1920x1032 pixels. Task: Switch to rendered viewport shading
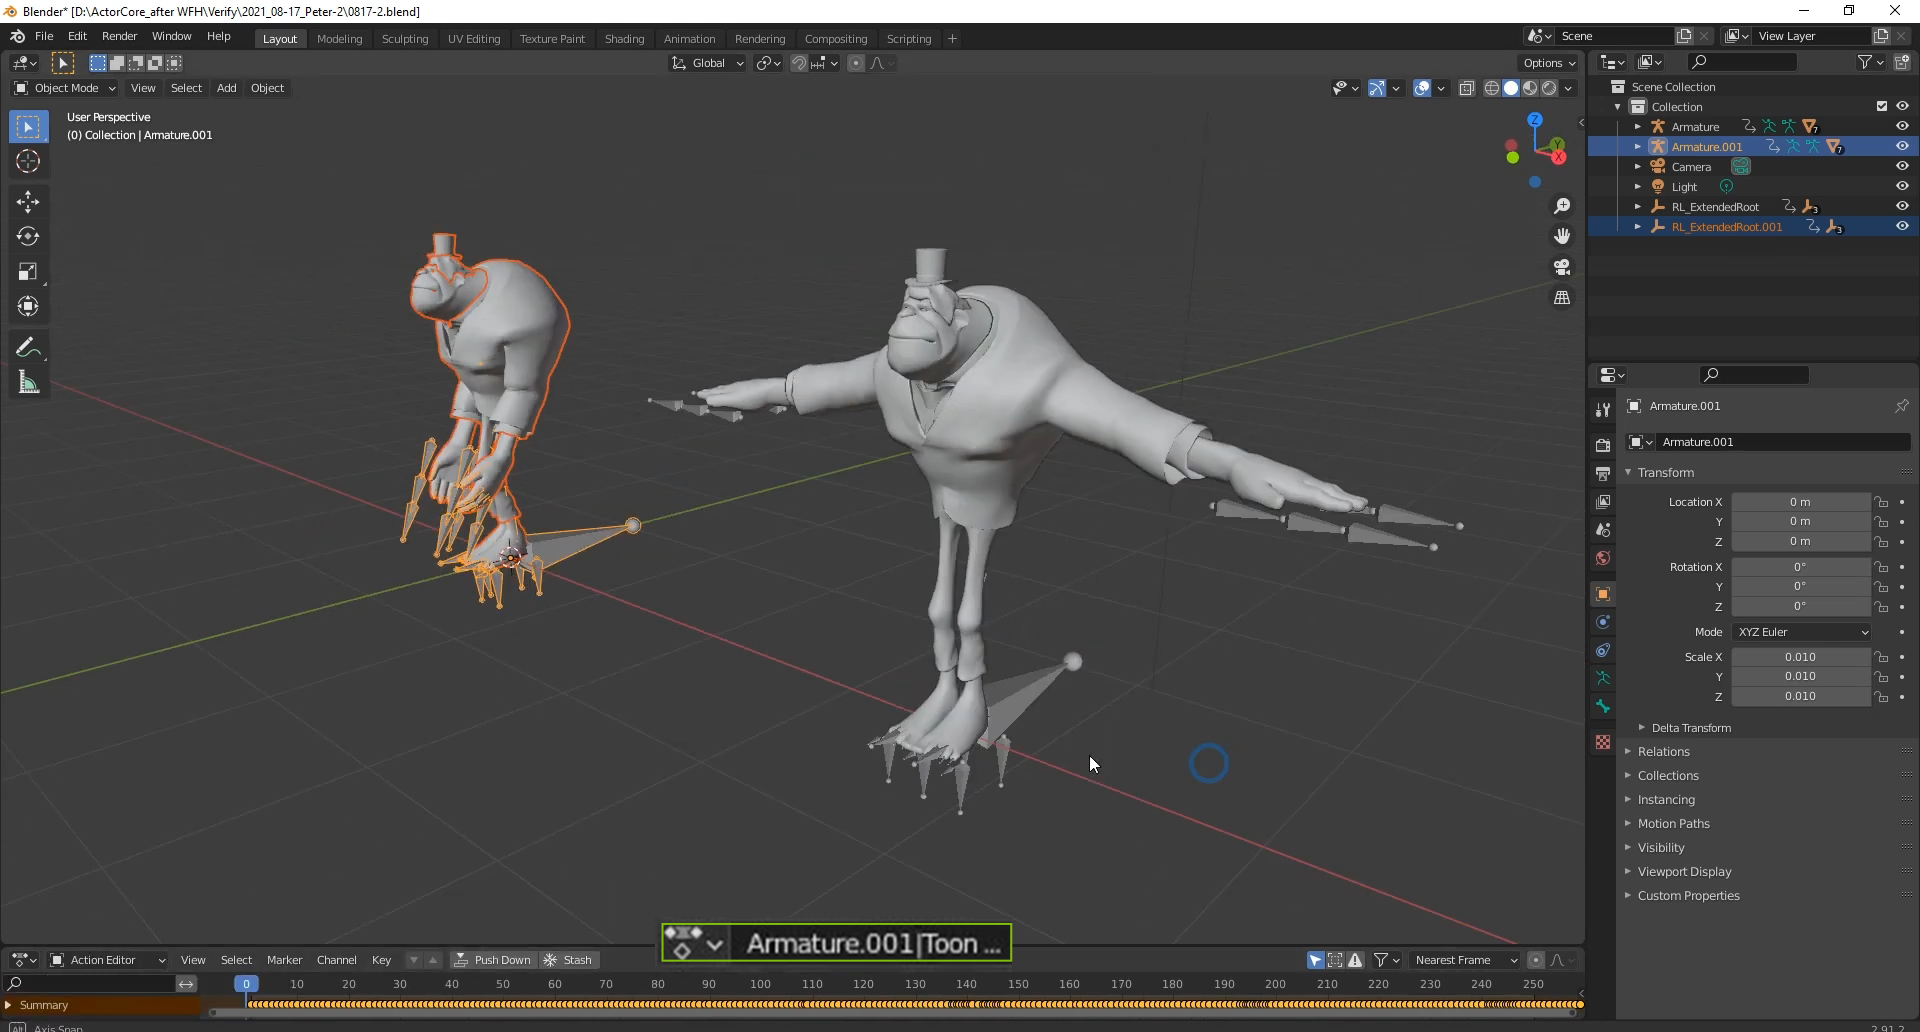[x=1549, y=88]
